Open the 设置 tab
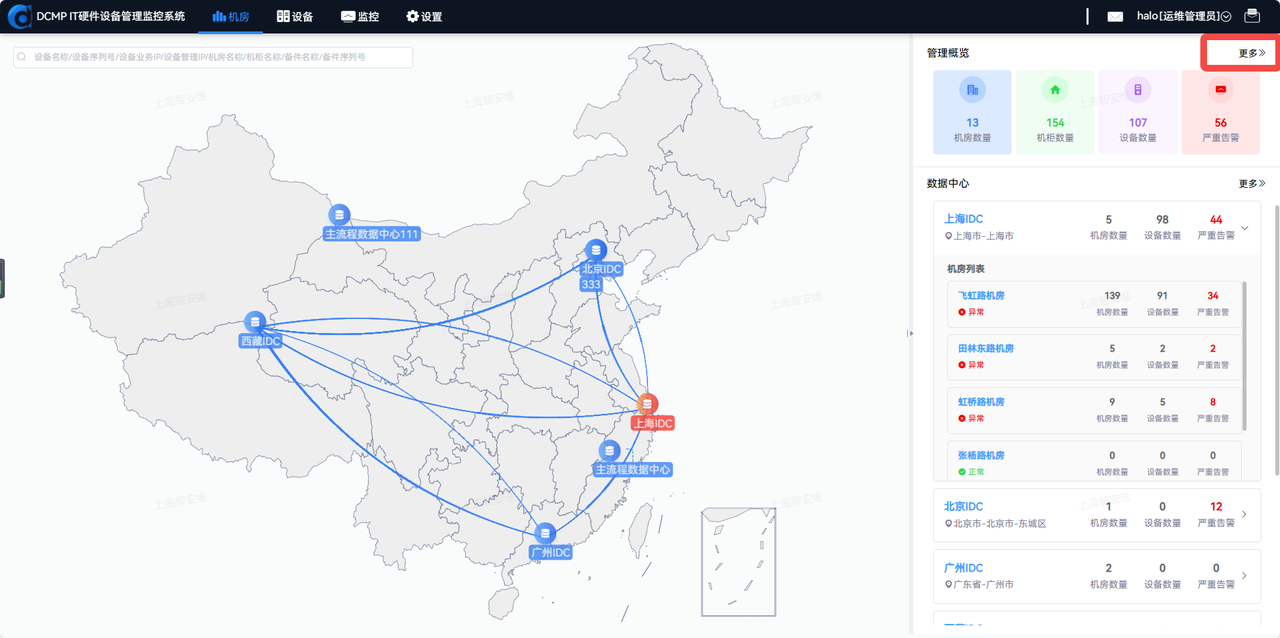Screen dimensions: 1280x638 (x=424, y=17)
